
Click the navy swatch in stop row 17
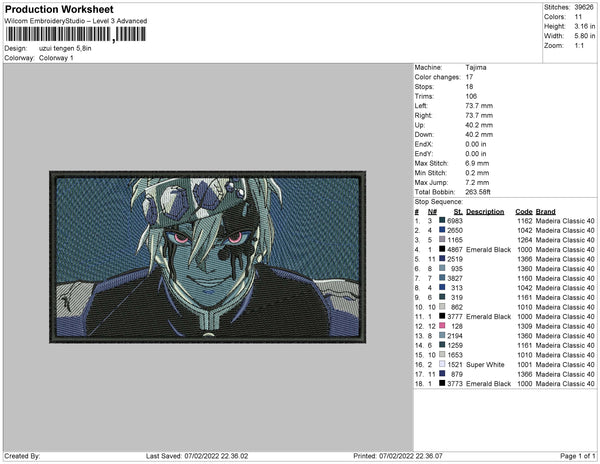[442, 374]
